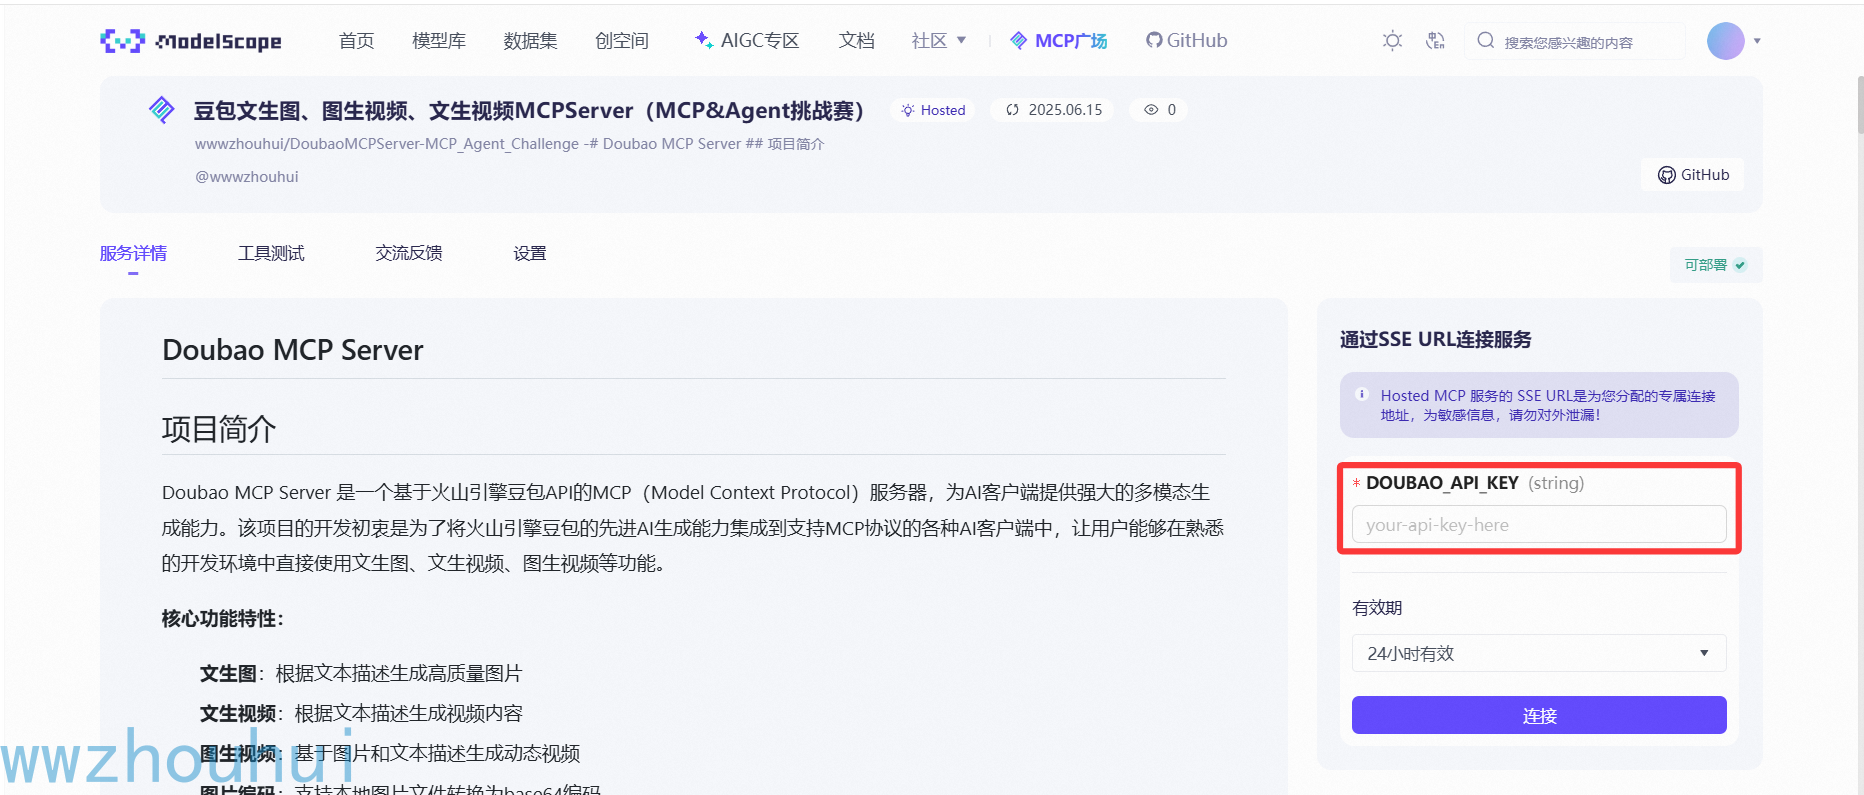The height and width of the screenshot is (795, 1864).
Task: Expand the avatar dropdown arrow
Action: click(x=1757, y=41)
